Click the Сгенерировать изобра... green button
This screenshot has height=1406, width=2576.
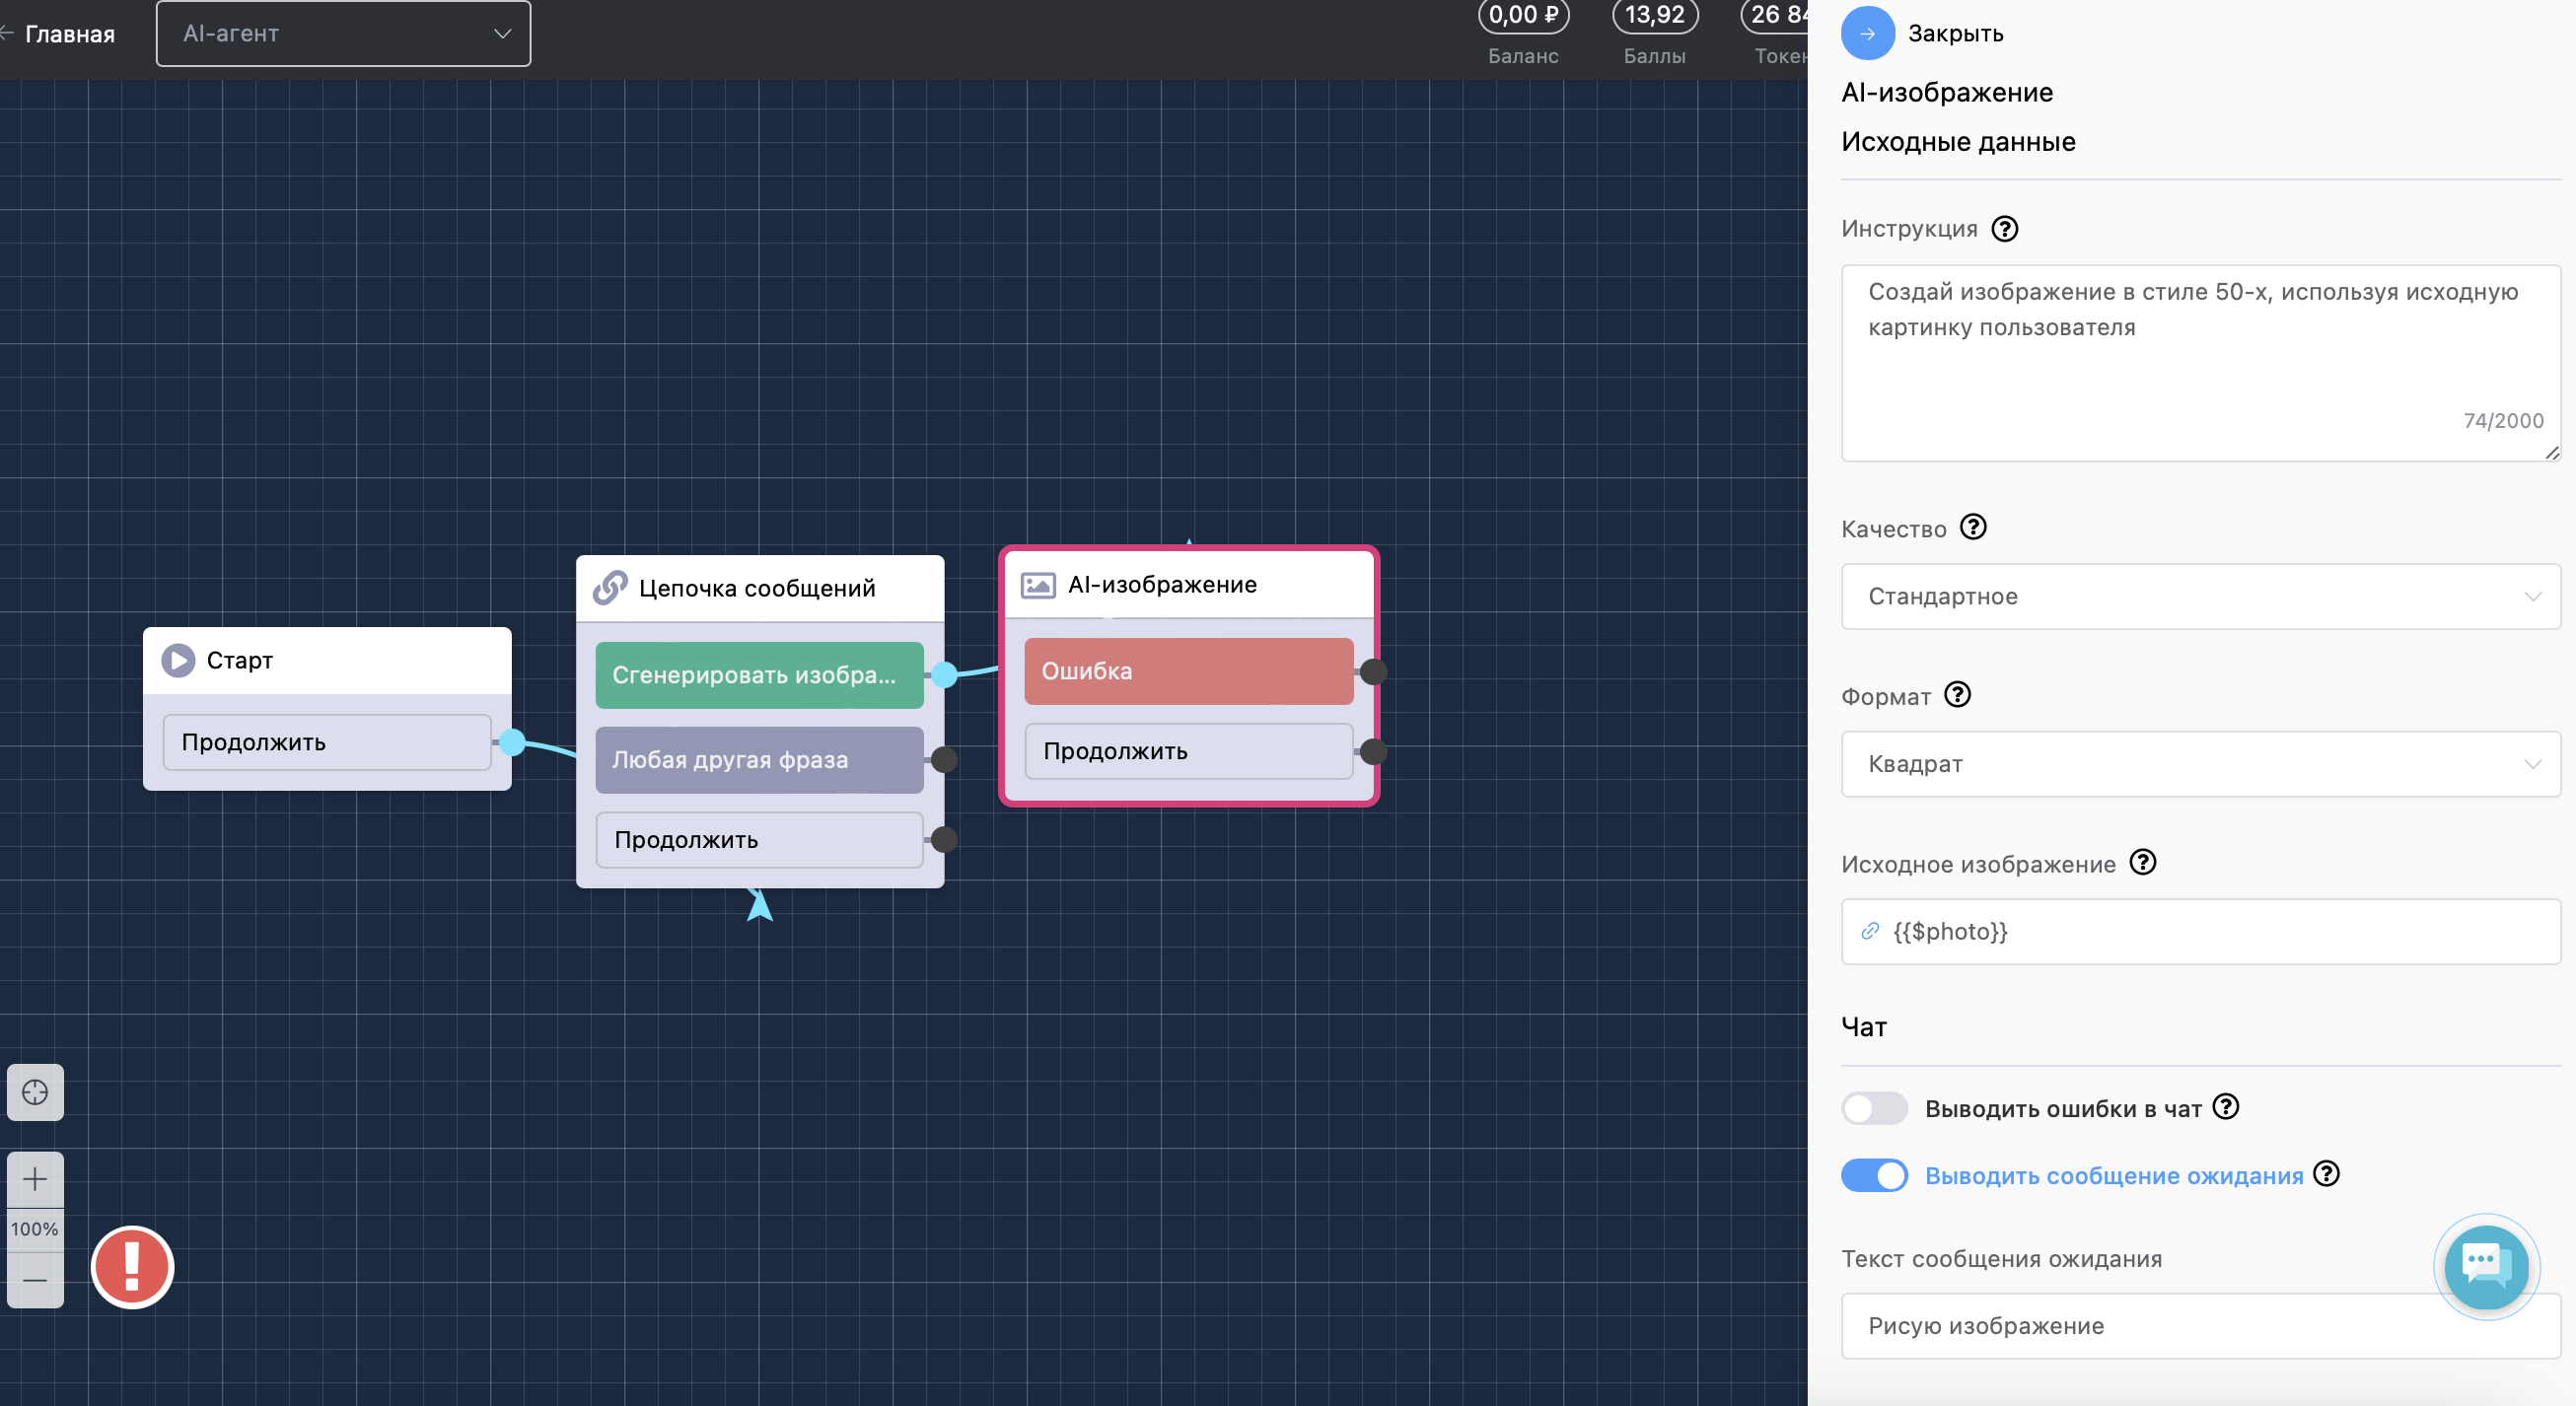[x=759, y=675]
